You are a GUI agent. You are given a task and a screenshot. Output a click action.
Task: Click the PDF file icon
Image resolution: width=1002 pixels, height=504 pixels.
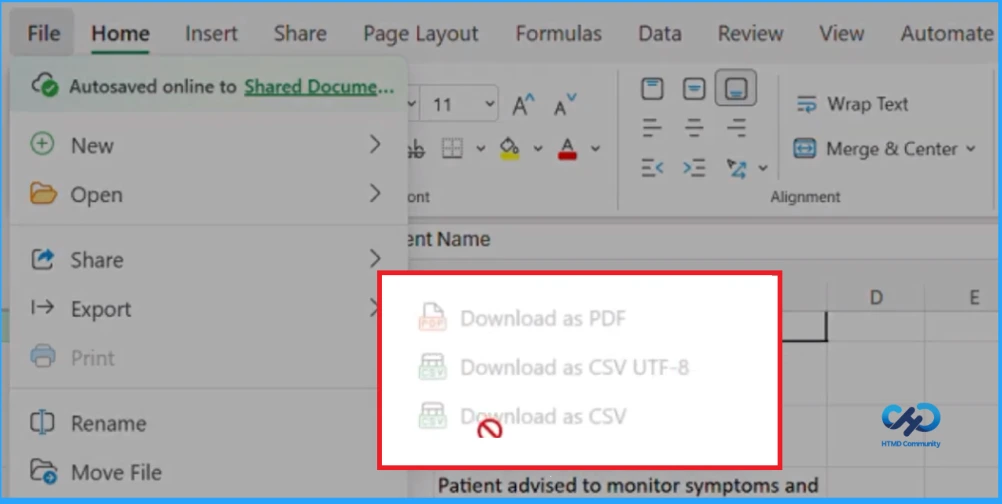433,317
